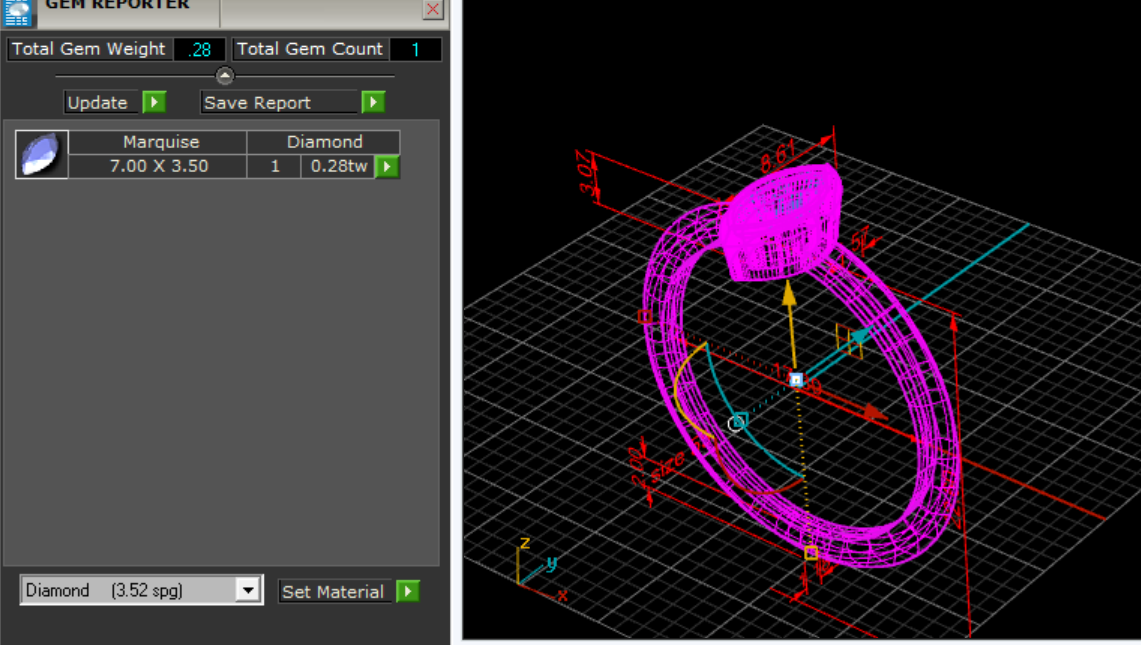Select the Marquise gem thumbnail

(41, 154)
